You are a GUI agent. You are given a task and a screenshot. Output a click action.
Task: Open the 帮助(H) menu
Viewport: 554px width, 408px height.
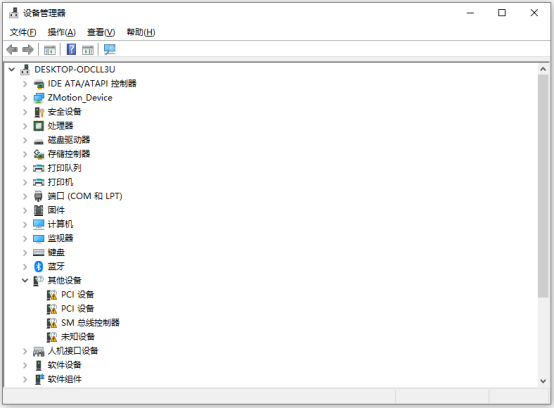(141, 32)
